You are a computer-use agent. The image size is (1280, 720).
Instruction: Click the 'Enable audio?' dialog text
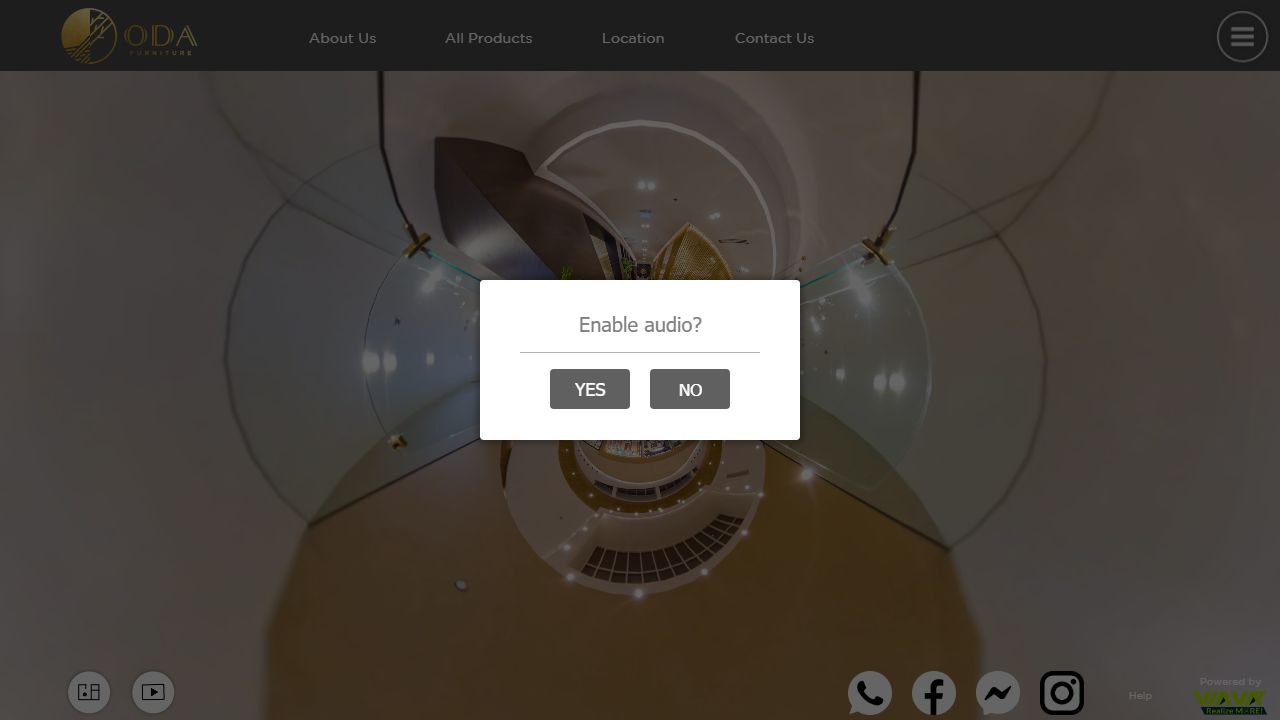(x=640, y=324)
